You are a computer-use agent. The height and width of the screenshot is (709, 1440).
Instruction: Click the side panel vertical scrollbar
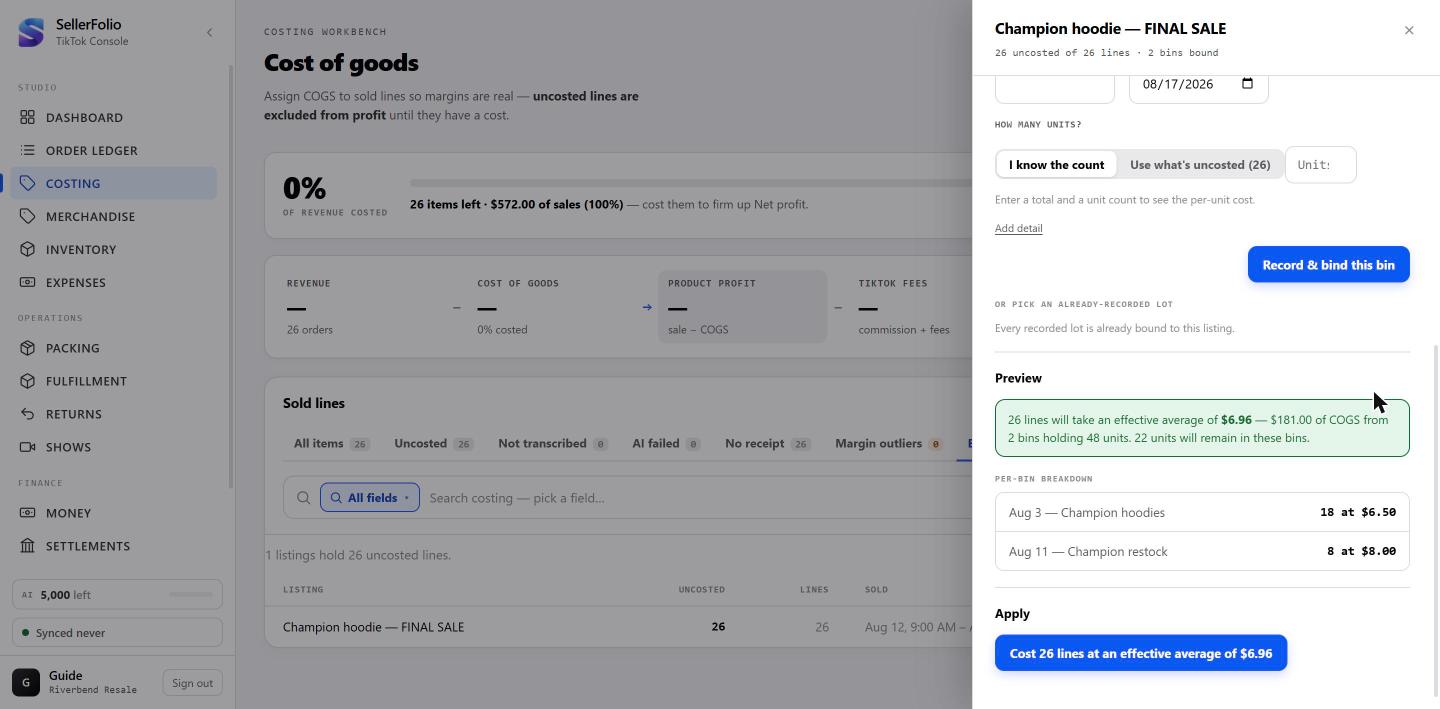(x=1436, y=520)
